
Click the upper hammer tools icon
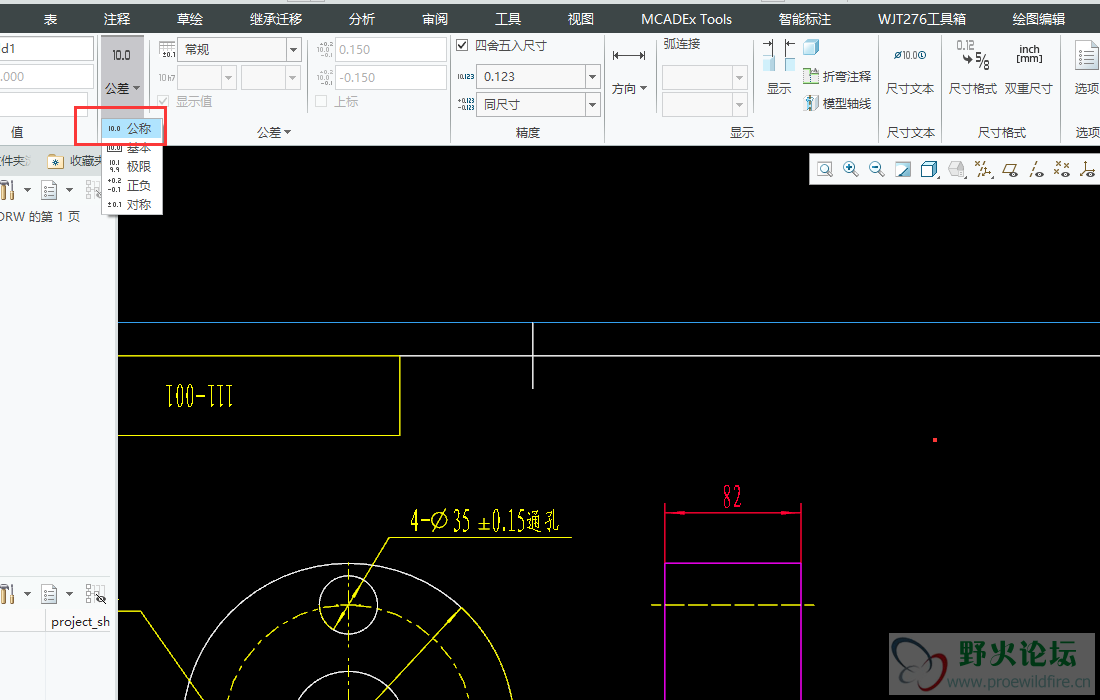click(x=8, y=189)
